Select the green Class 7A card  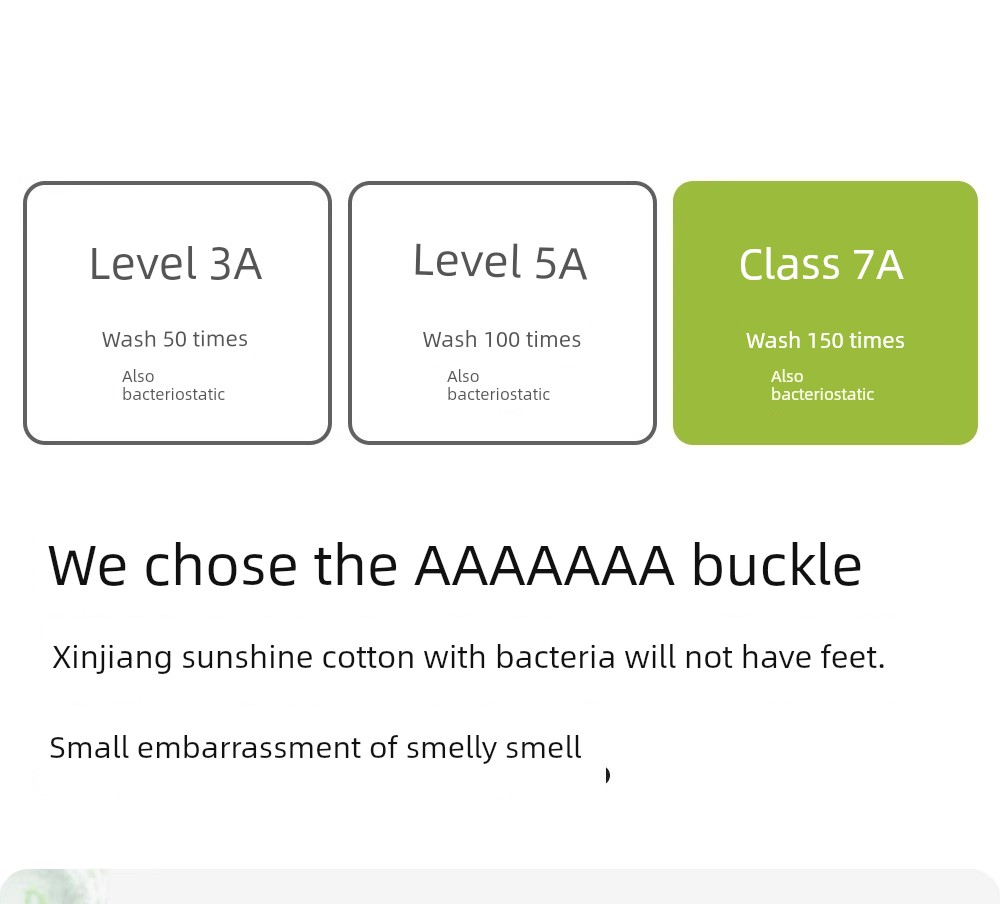click(x=825, y=313)
